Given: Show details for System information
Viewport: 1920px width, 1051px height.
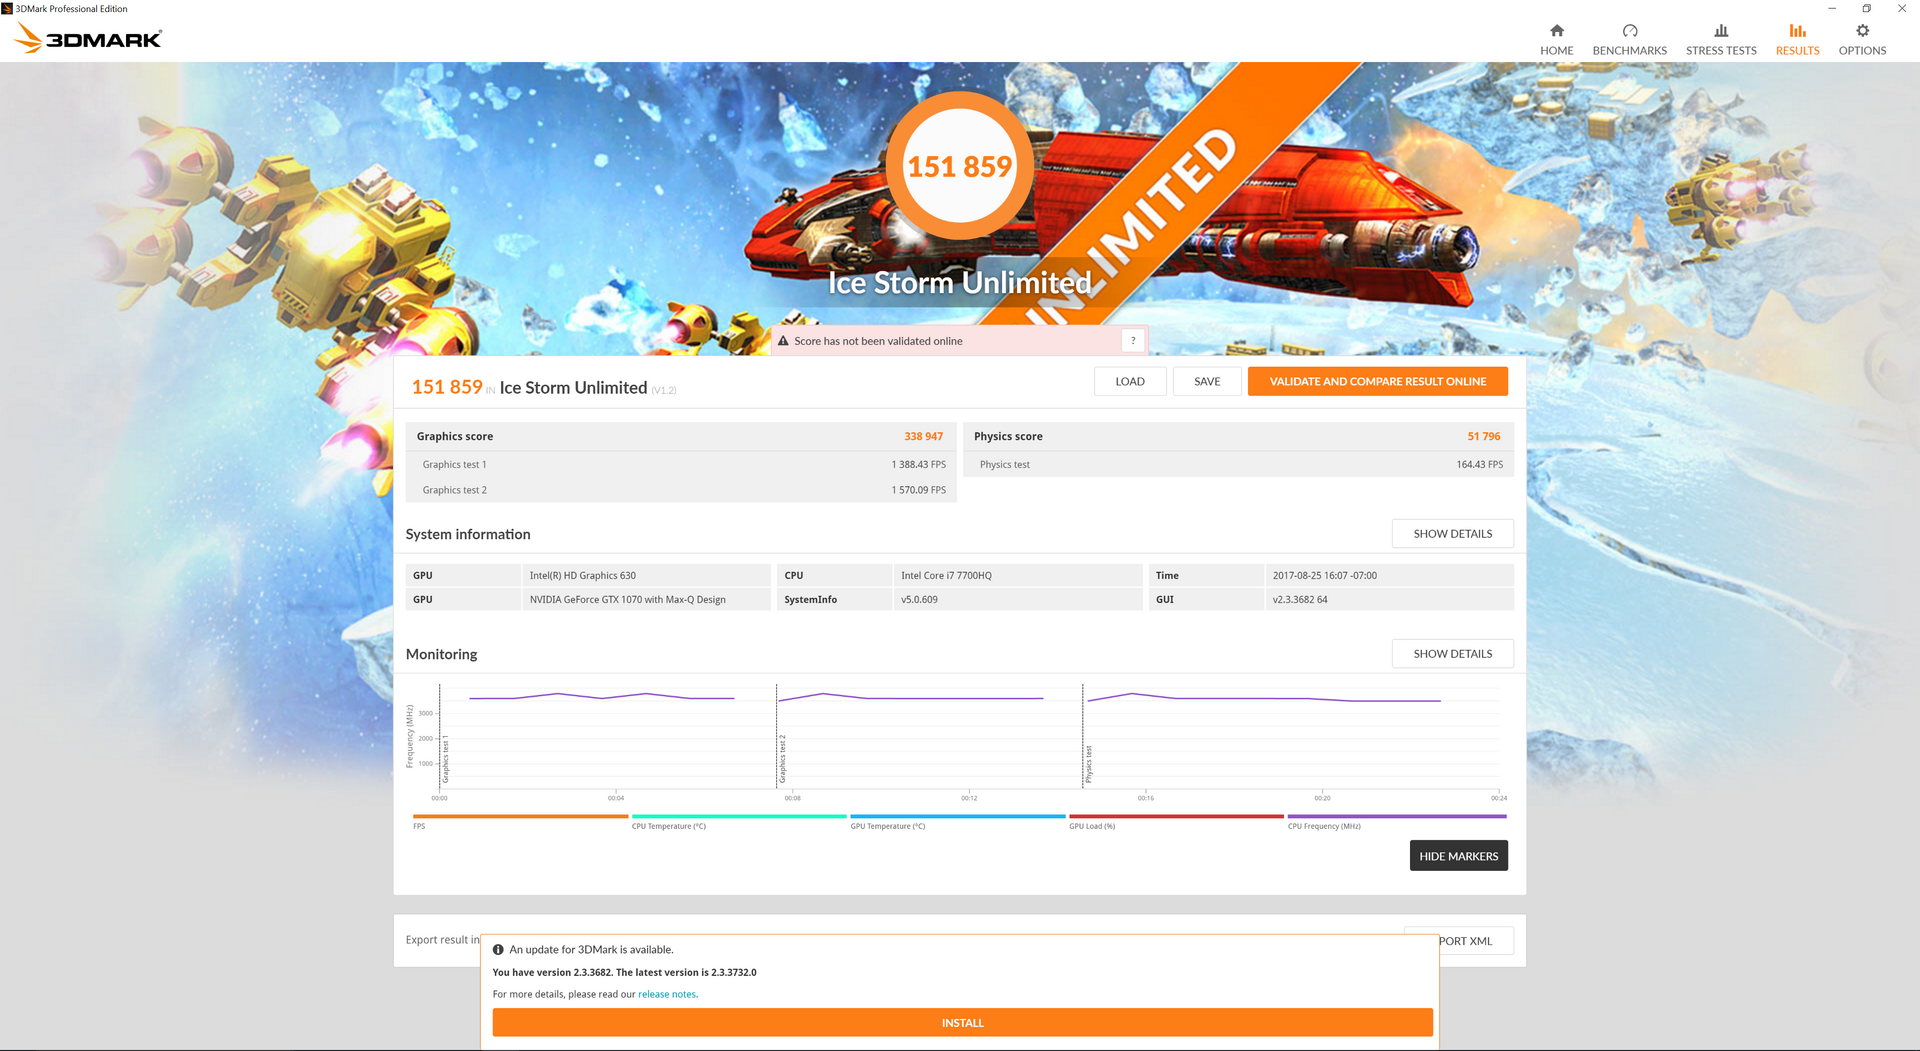Looking at the screenshot, I should [x=1452, y=534].
